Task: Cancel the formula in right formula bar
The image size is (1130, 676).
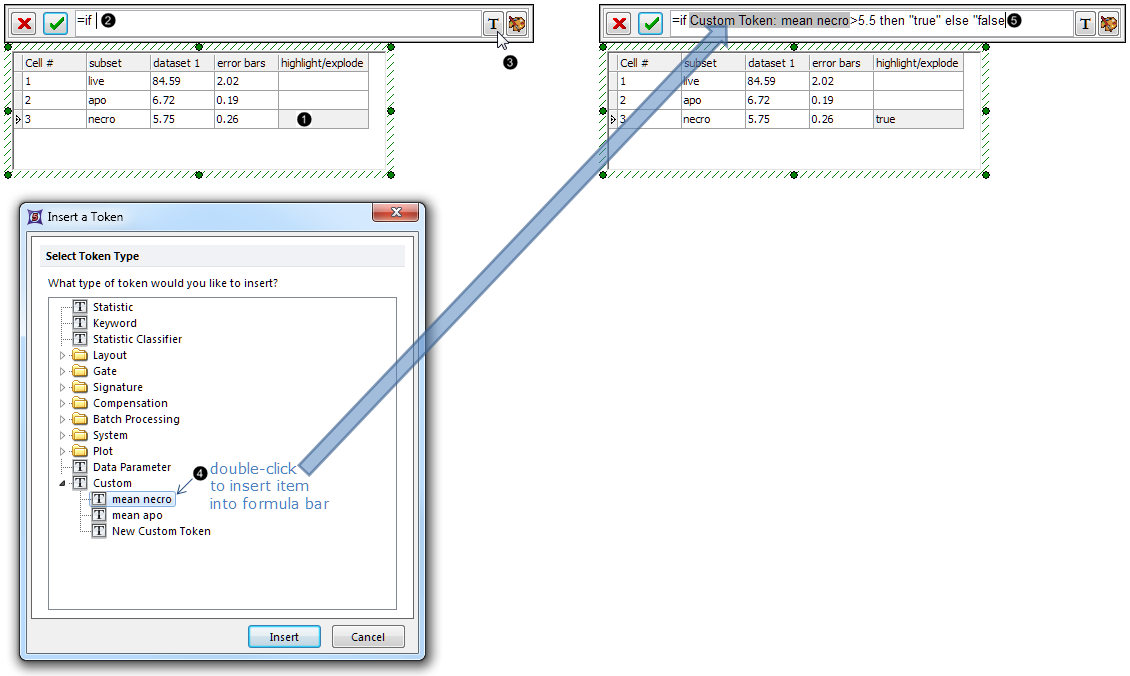Action: (619, 24)
